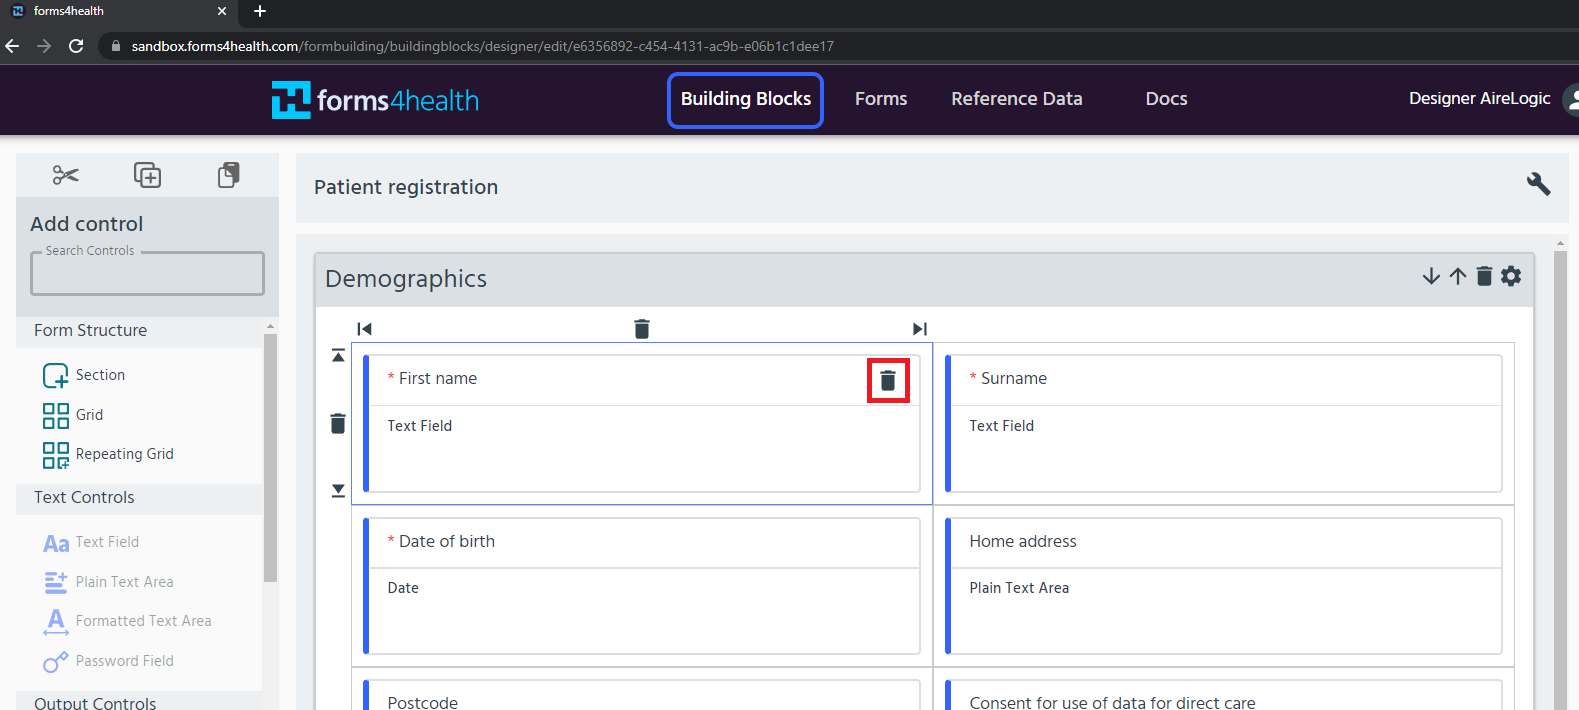Click the Form Structure category header
This screenshot has width=1579, height=710.
(139, 331)
